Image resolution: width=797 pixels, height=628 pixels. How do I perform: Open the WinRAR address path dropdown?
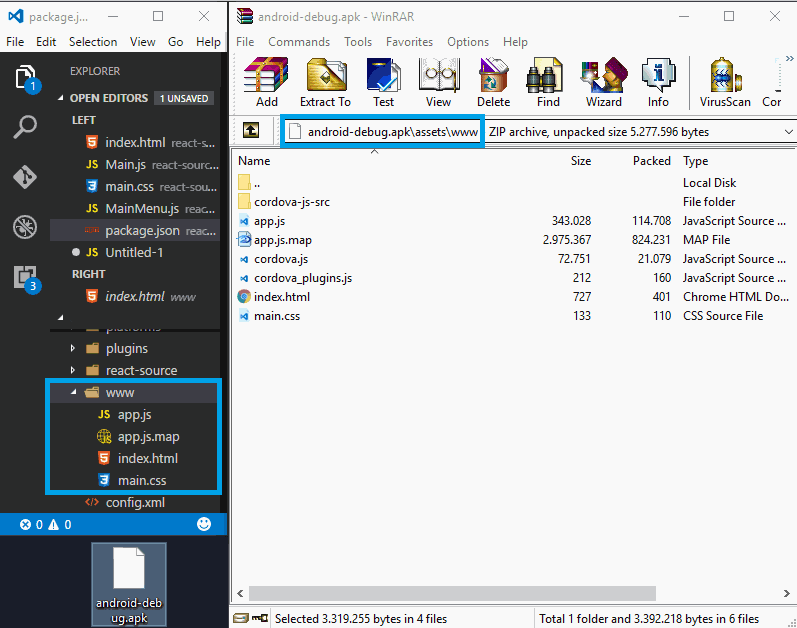pyautogui.click(x=788, y=132)
